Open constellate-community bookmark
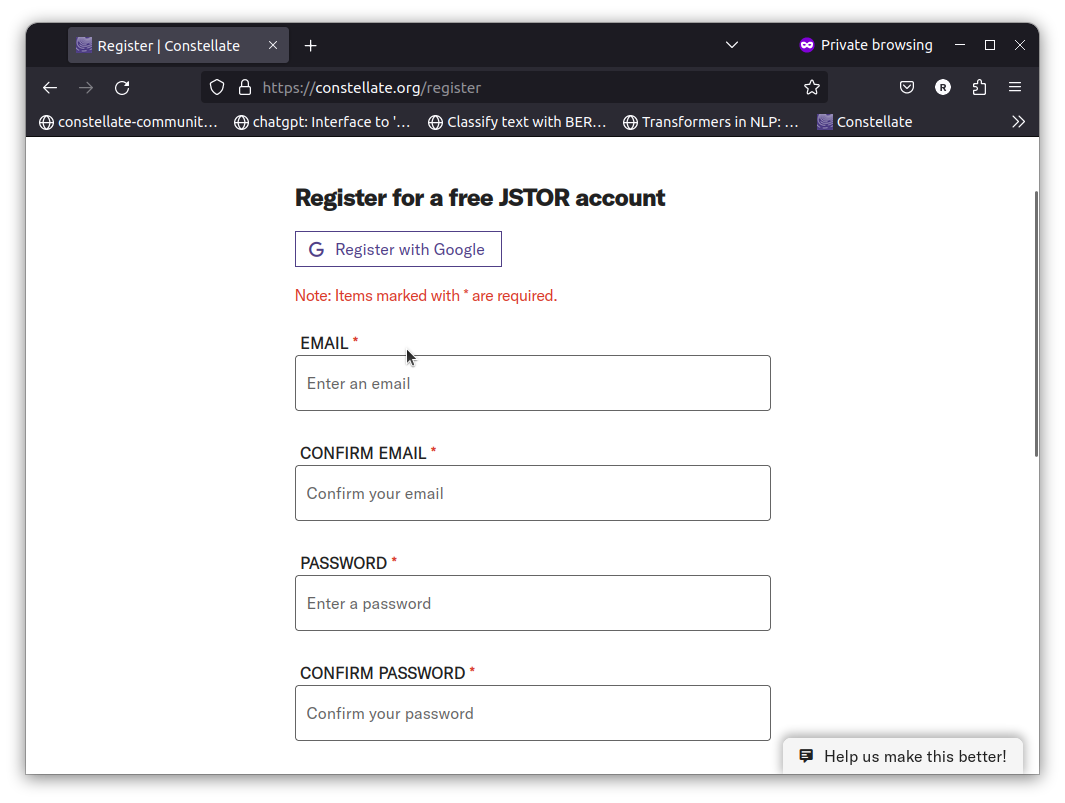Viewport: 1065px width, 803px height. [x=128, y=122]
